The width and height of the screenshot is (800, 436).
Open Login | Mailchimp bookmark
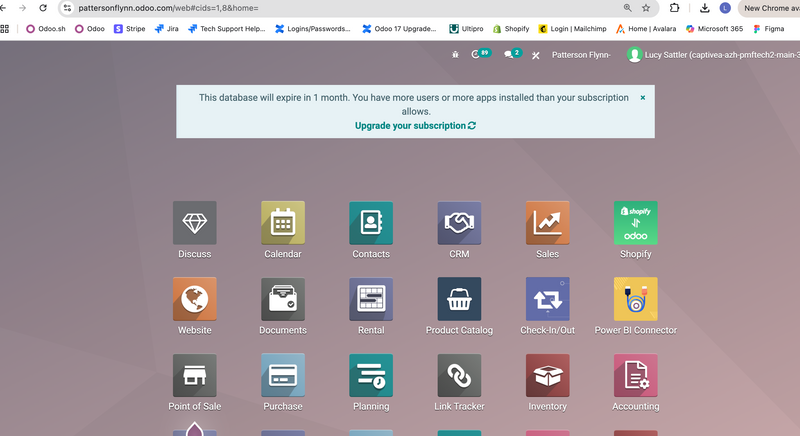pyautogui.click(x=573, y=29)
